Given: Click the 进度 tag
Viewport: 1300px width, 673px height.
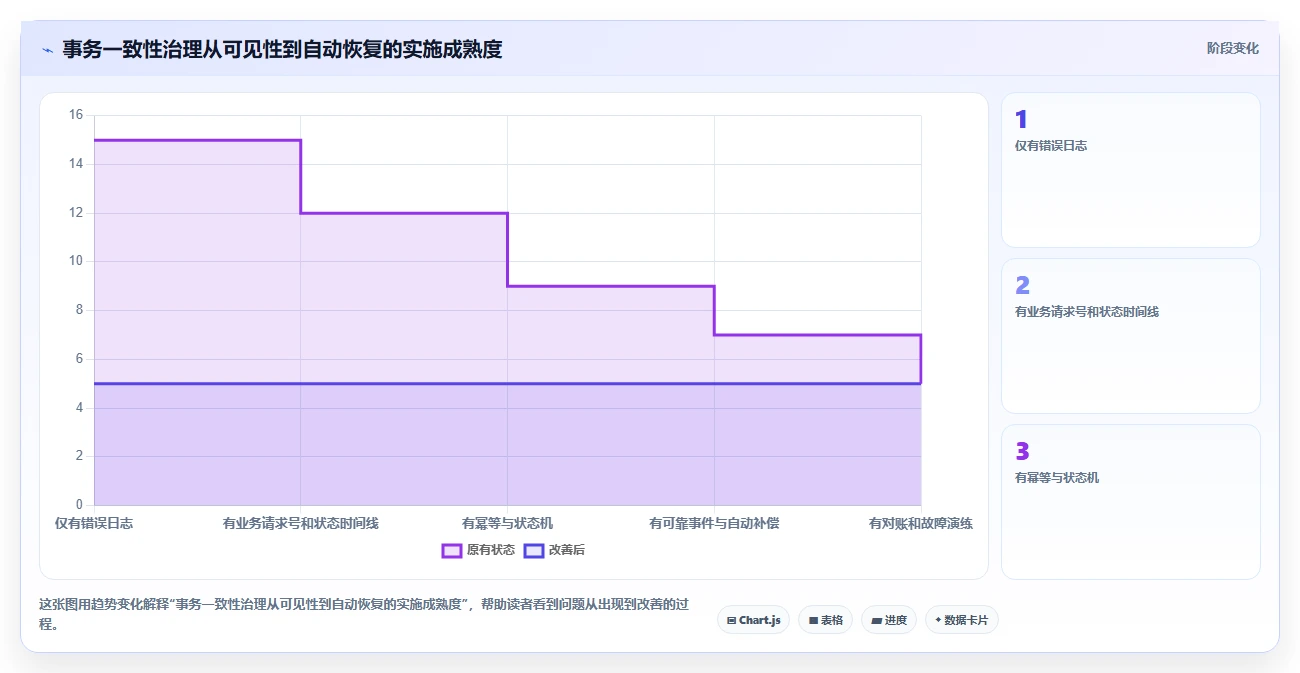Looking at the screenshot, I should coord(888,620).
